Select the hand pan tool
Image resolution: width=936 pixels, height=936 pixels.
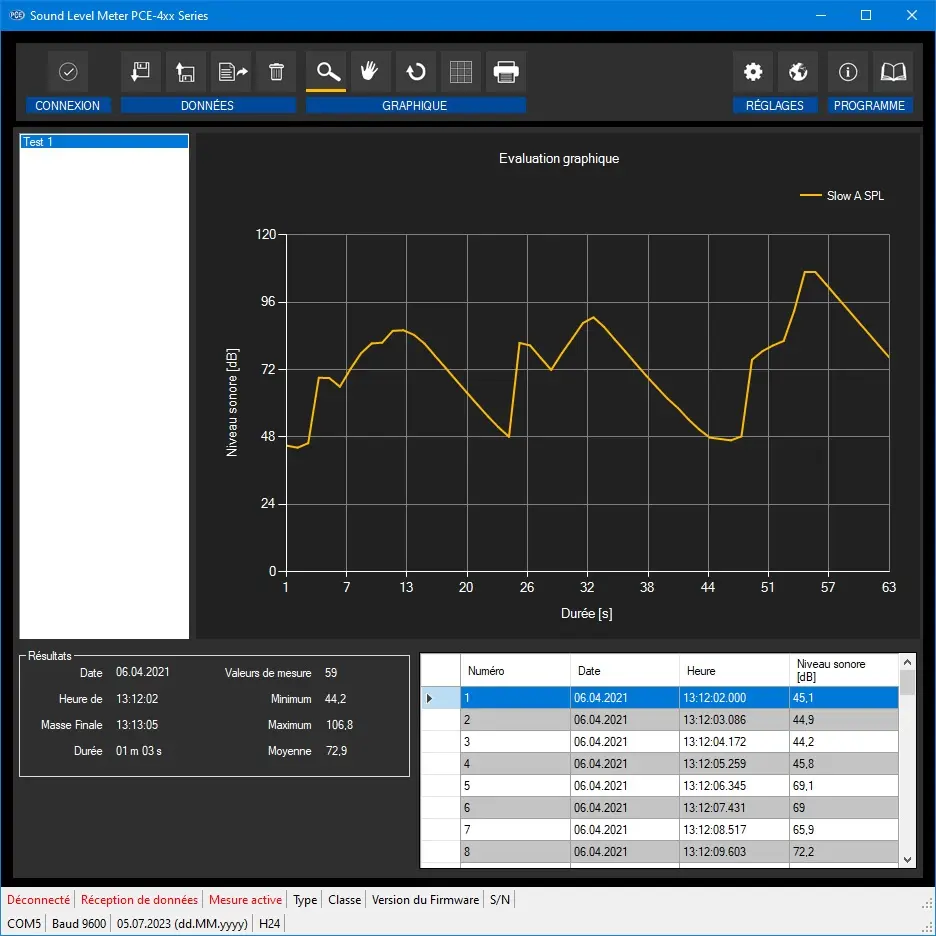click(x=370, y=72)
